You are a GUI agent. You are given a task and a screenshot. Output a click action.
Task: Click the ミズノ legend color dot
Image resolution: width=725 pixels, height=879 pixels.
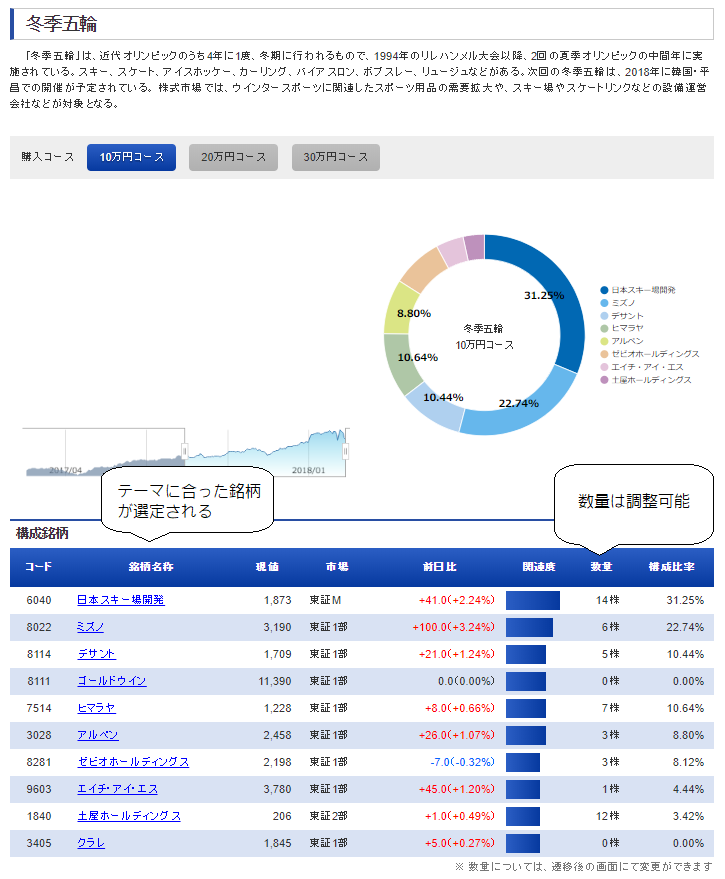pyautogui.click(x=604, y=303)
